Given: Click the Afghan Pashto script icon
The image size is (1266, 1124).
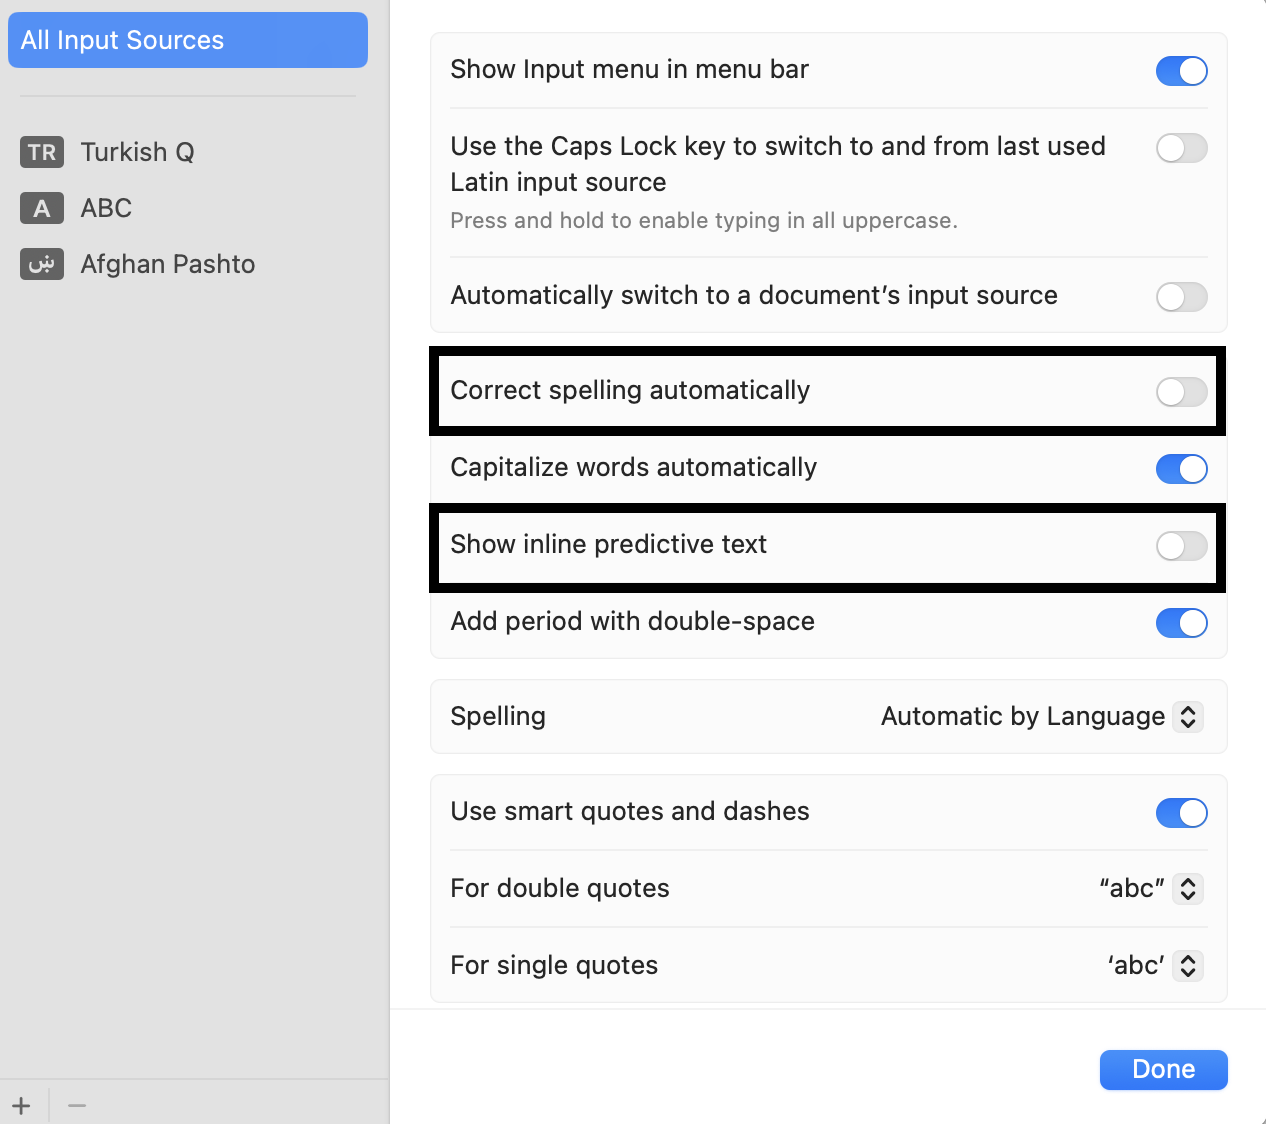Looking at the screenshot, I should point(42,264).
